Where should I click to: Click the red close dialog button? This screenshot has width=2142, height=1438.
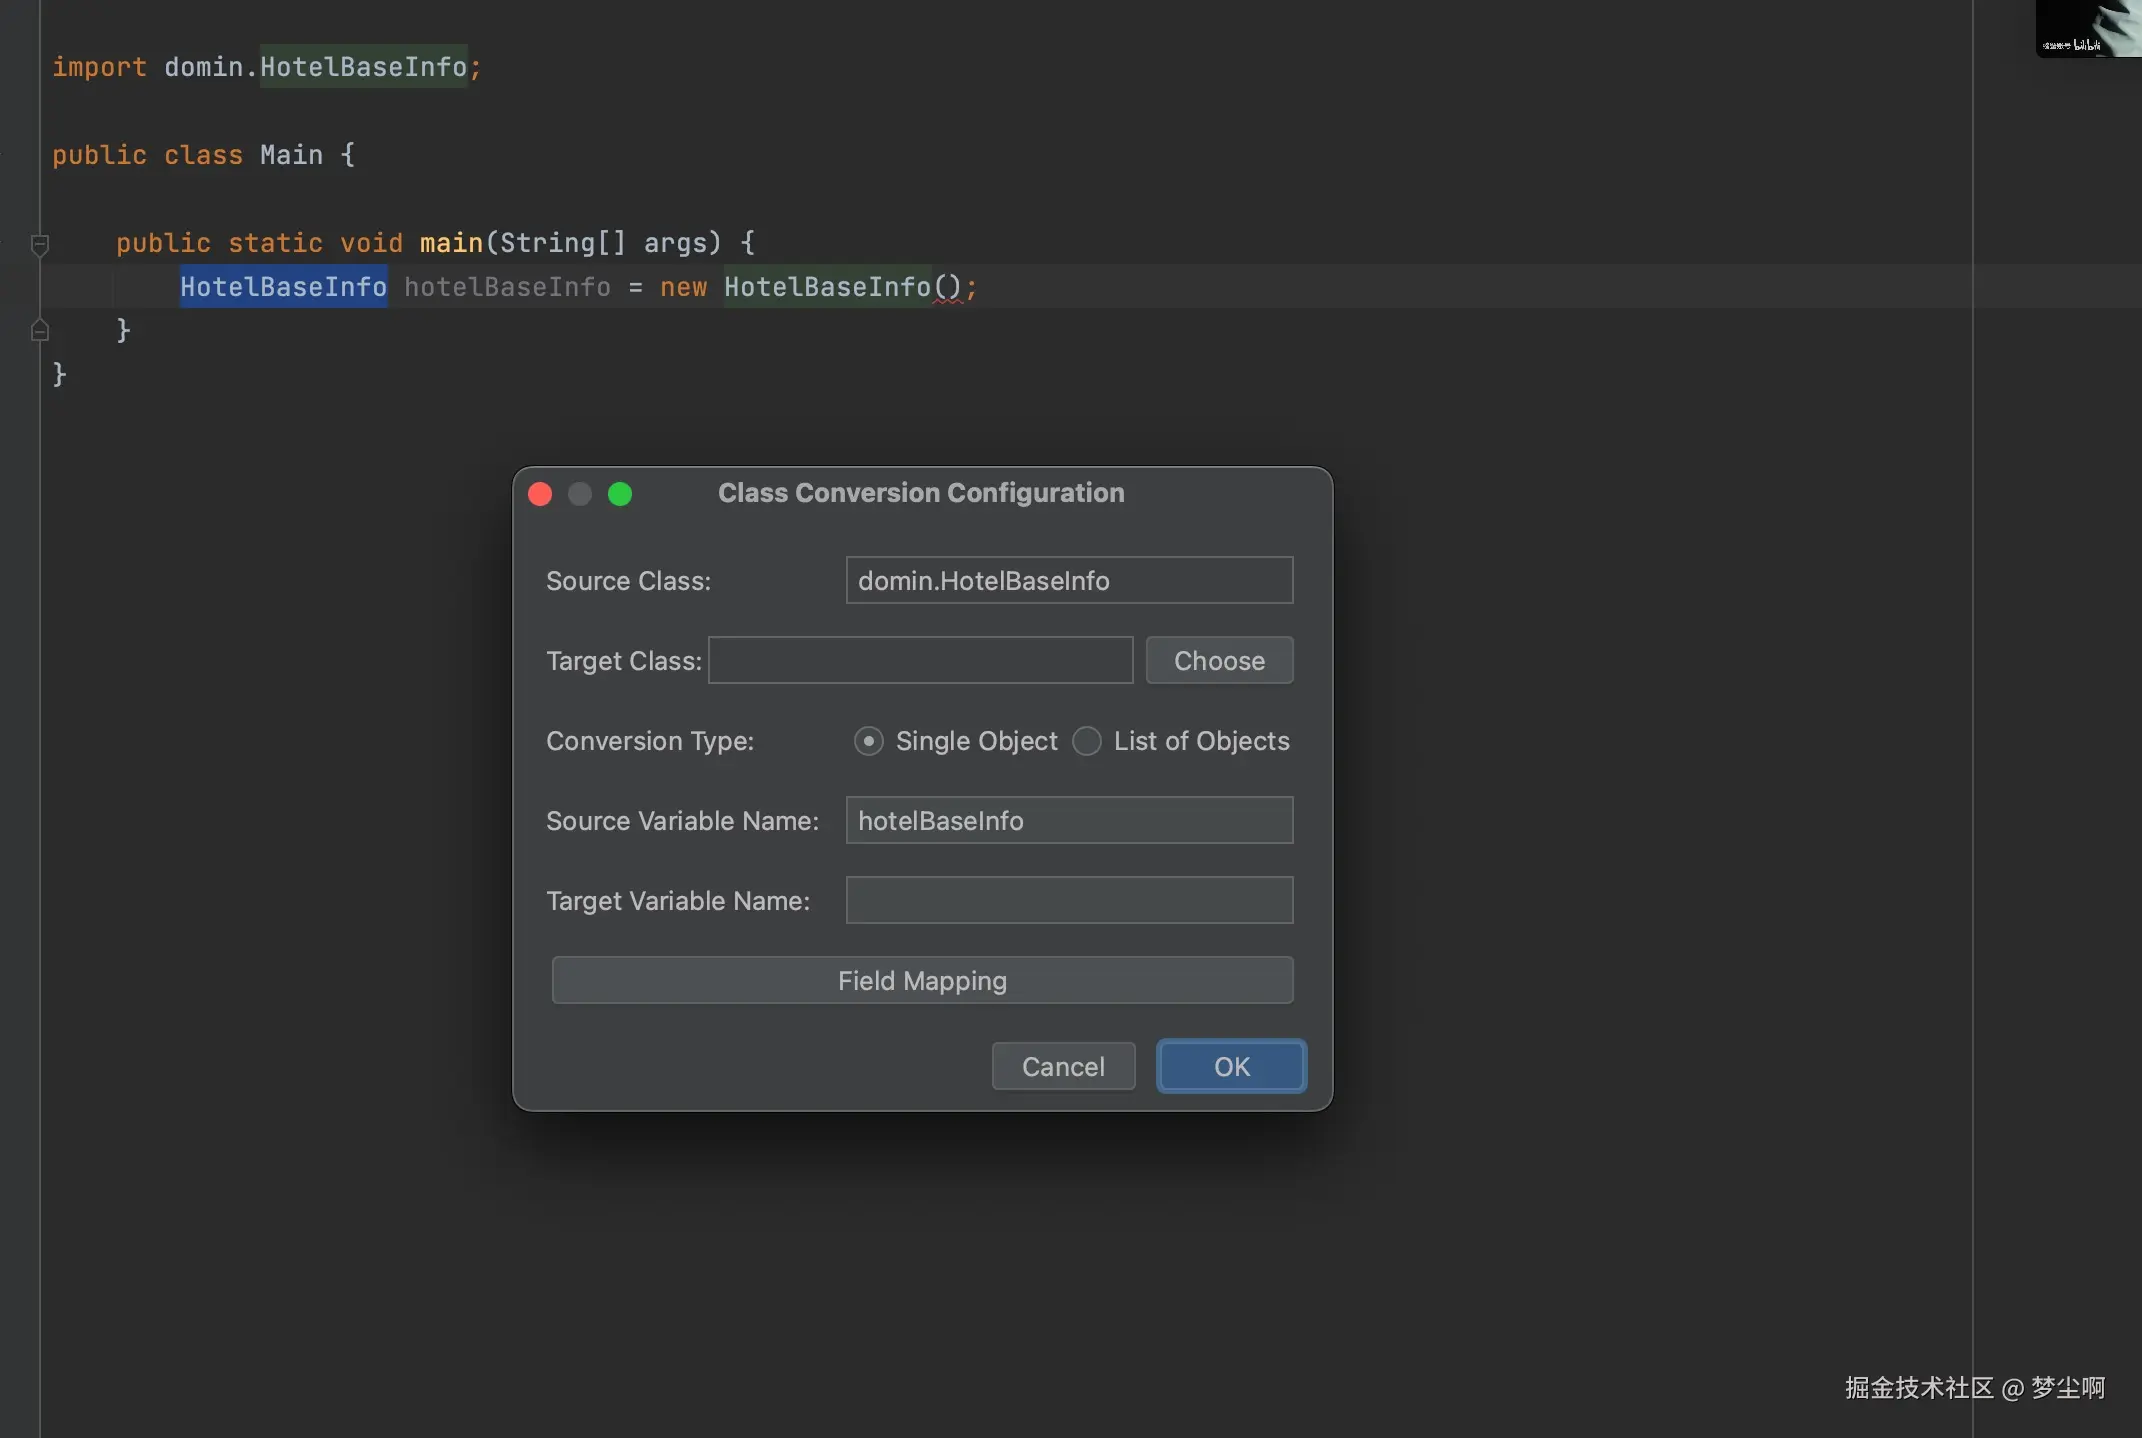[x=540, y=494]
